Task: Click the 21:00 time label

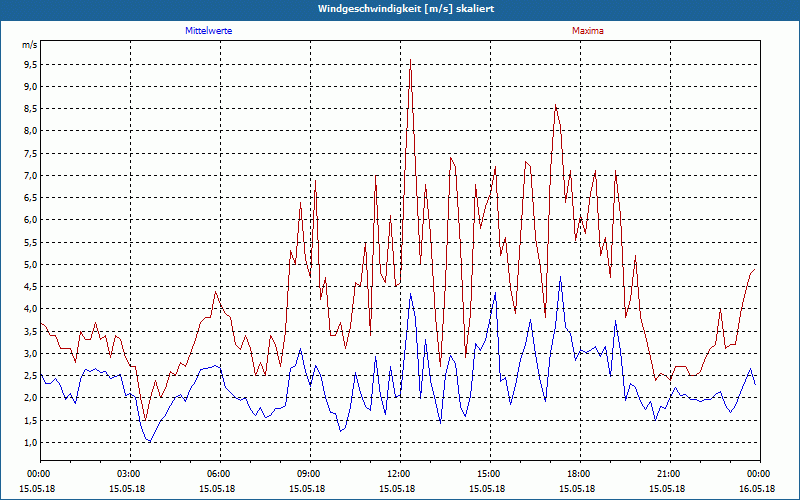Action: point(670,474)
